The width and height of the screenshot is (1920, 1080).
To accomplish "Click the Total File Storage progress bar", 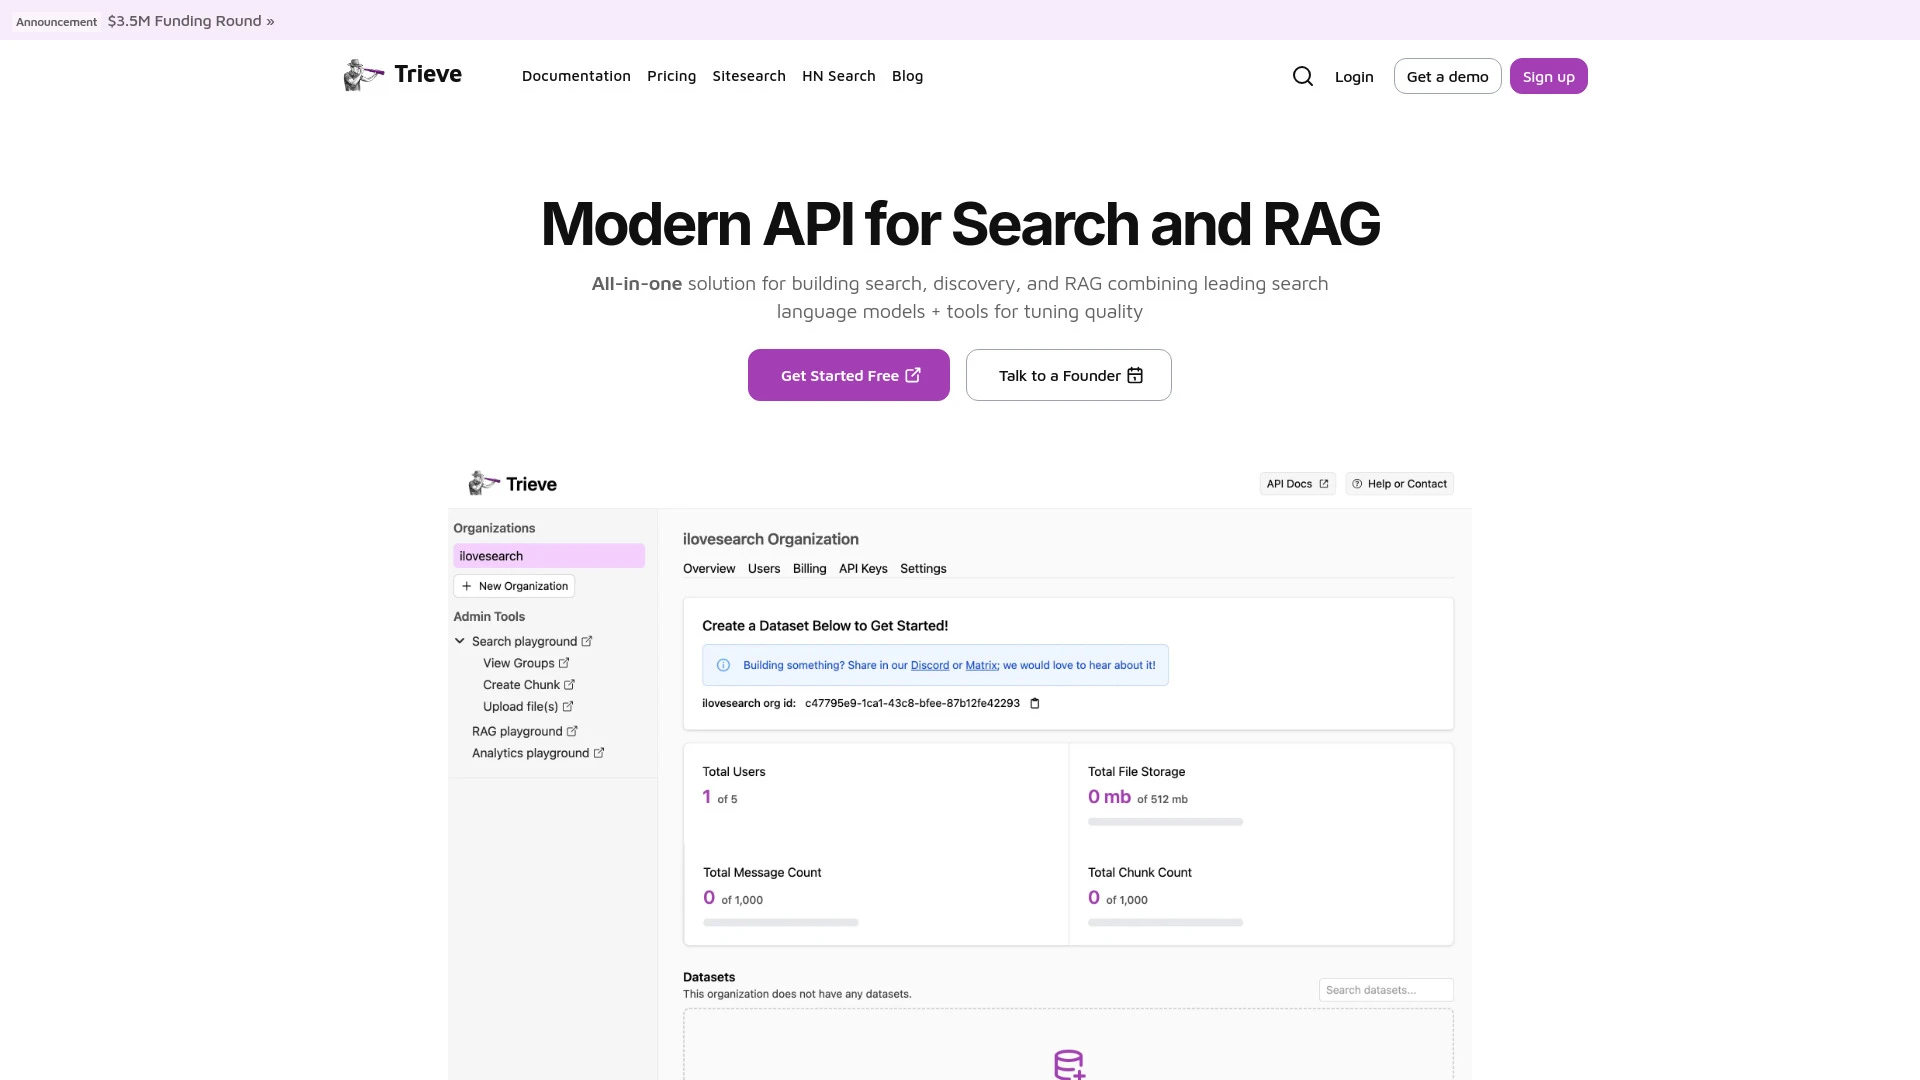I will click(1164, 820).
